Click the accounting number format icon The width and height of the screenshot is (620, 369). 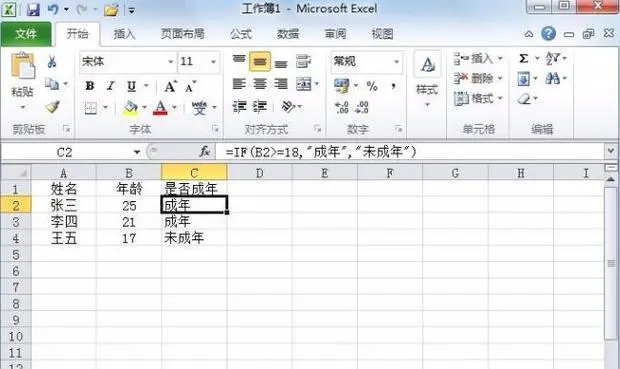342,86
